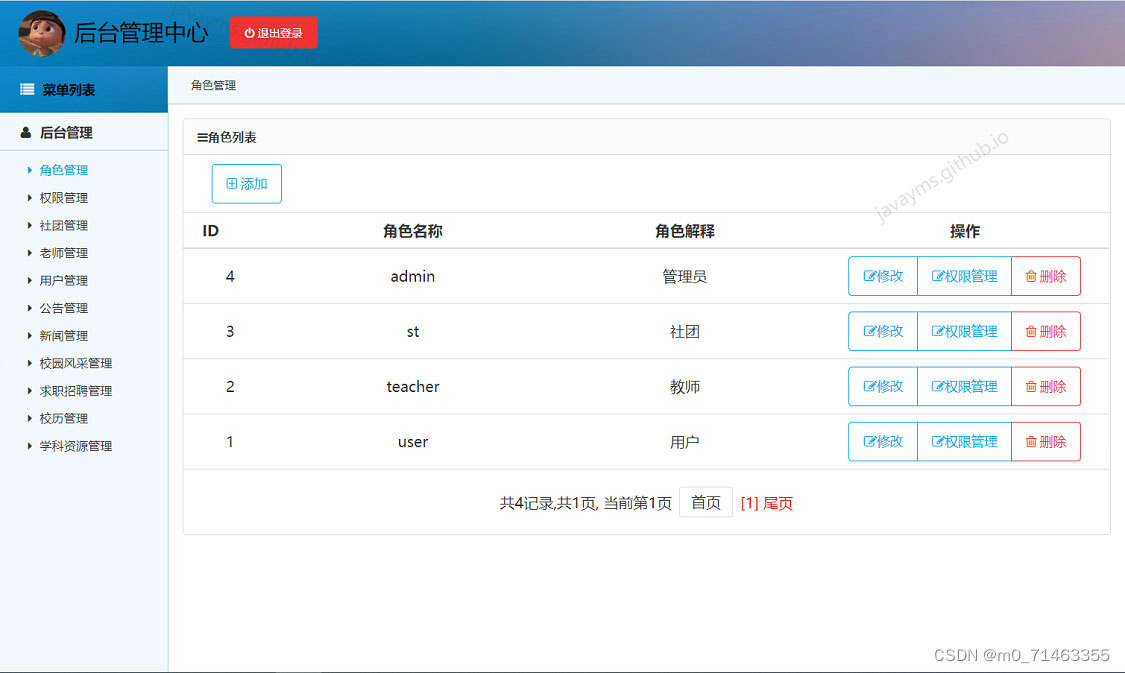The height and width of the screenshot is (673, 1125).
Task: Click the 退出登录 logout button
Action: pyautogui.click(x=273, y=33)
